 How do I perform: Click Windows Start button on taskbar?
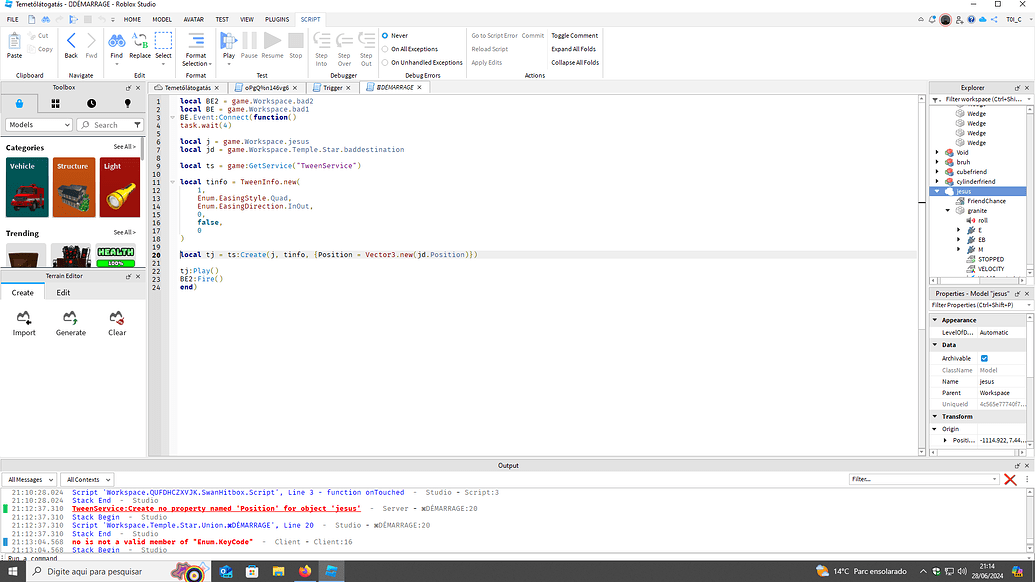click(13, 571)
